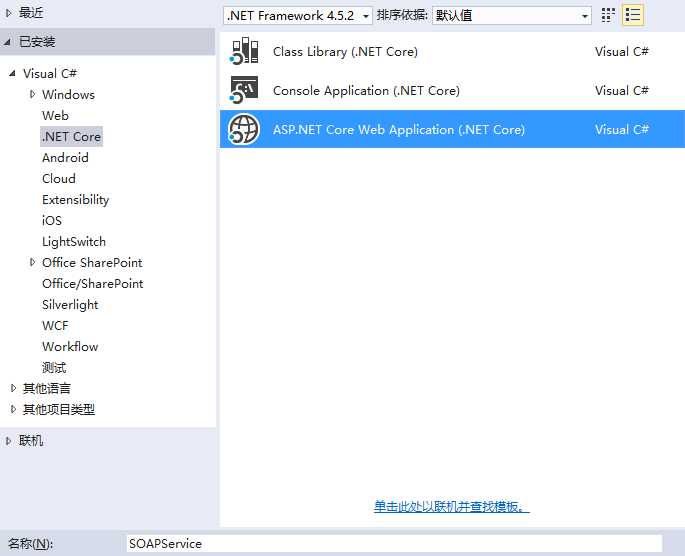Click the 单击此处以联机并查找模板 link

point(452,506)
